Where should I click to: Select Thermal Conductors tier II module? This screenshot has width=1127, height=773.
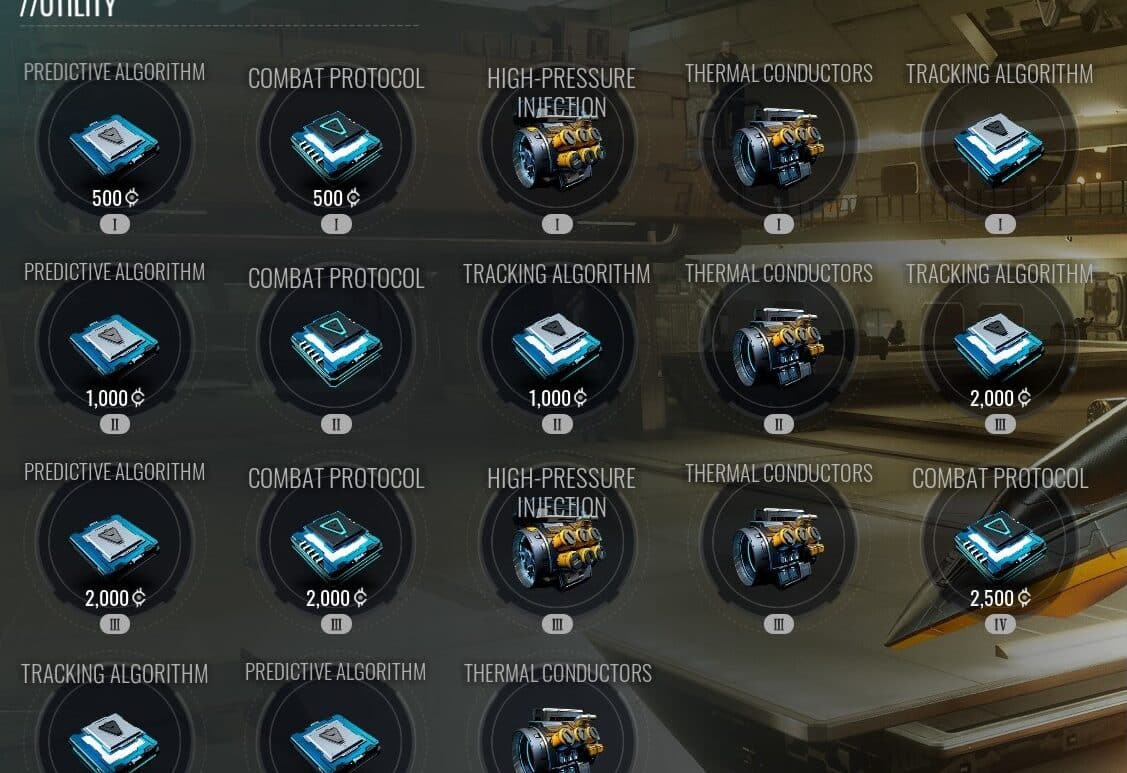point(778,347)
